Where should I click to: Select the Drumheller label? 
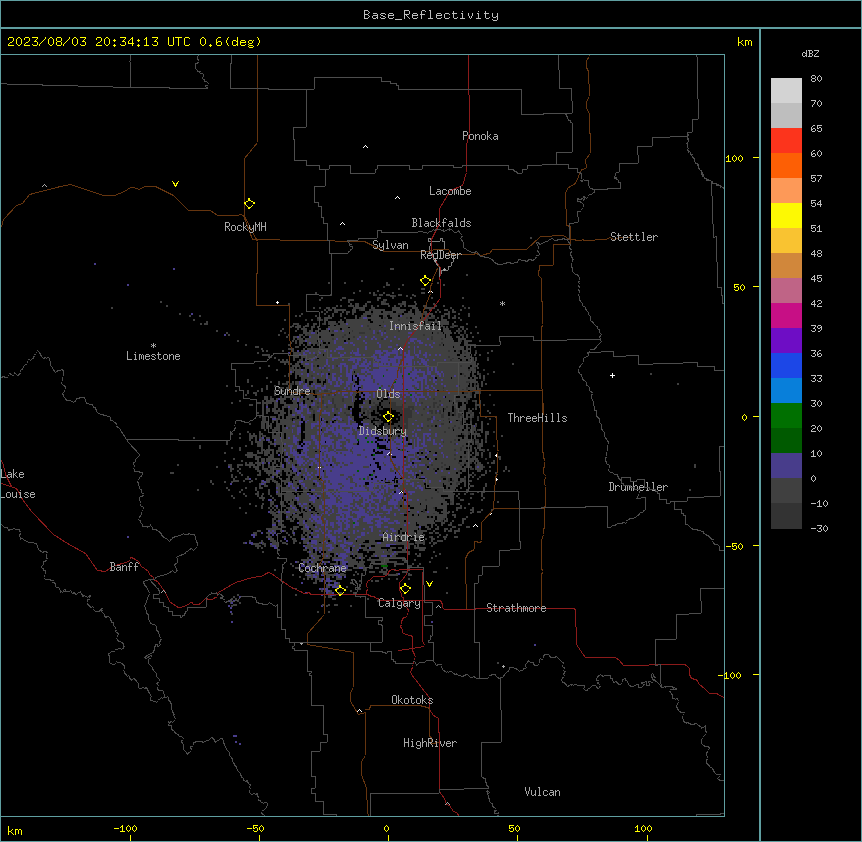pyautogui.click(x=638, y=487)
